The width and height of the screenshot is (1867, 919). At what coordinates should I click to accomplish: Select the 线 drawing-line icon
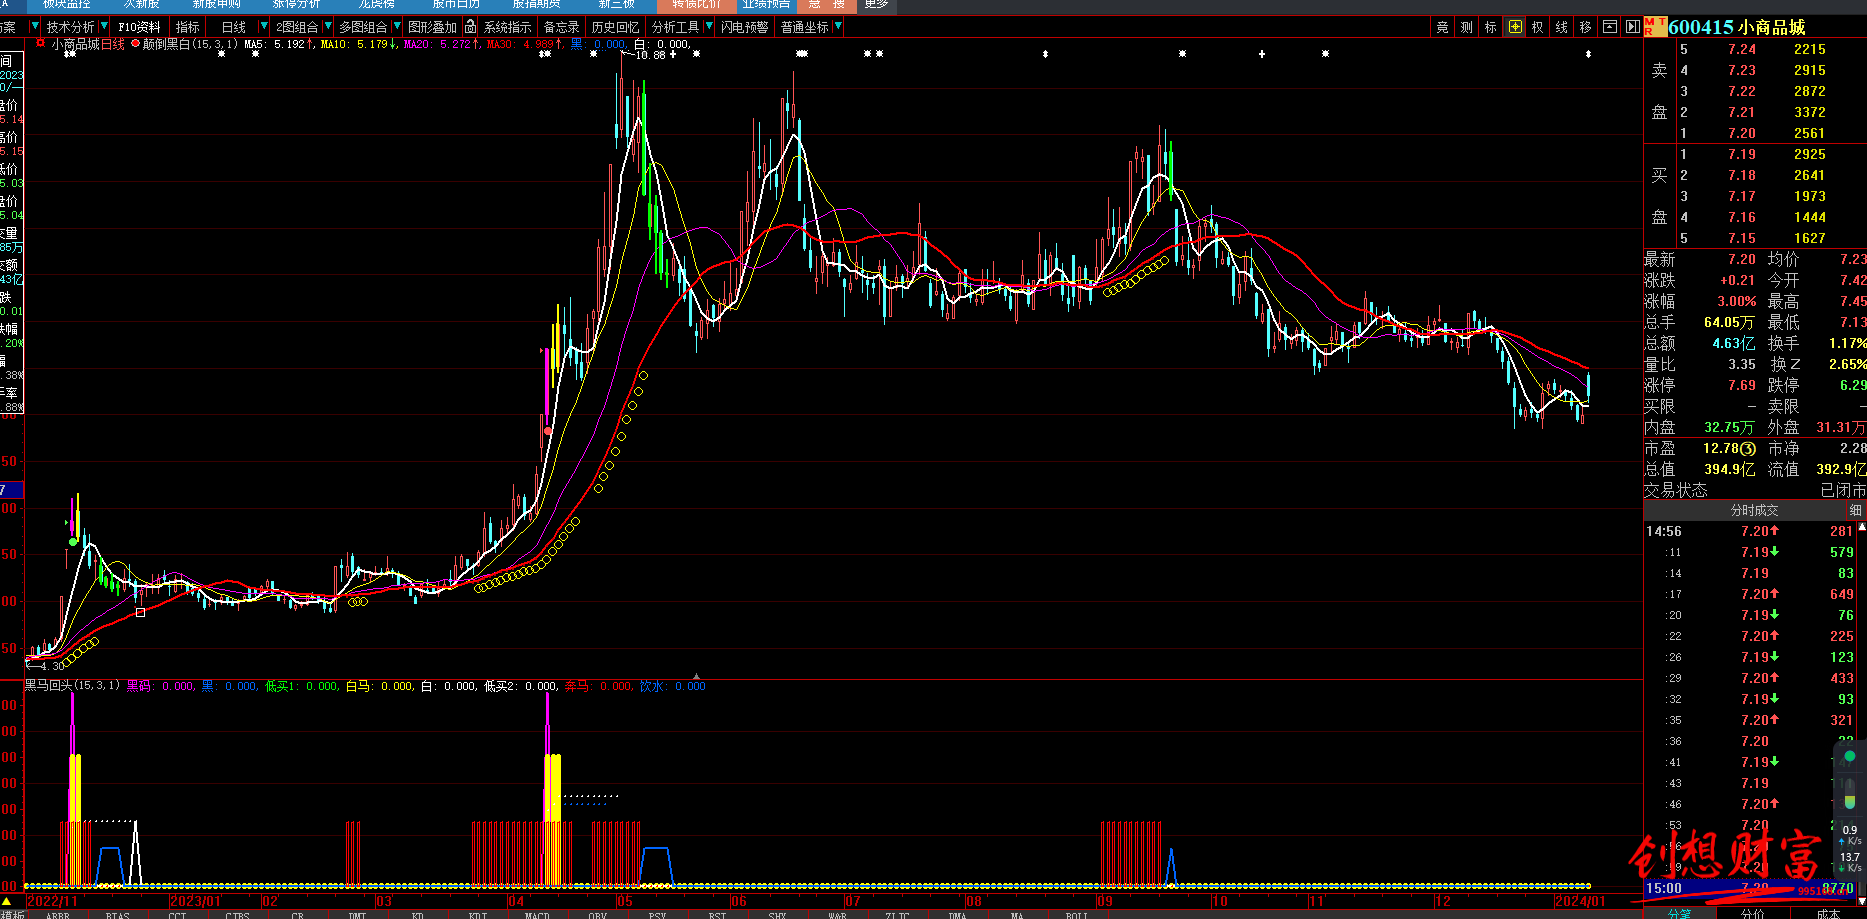(1562, 27)
